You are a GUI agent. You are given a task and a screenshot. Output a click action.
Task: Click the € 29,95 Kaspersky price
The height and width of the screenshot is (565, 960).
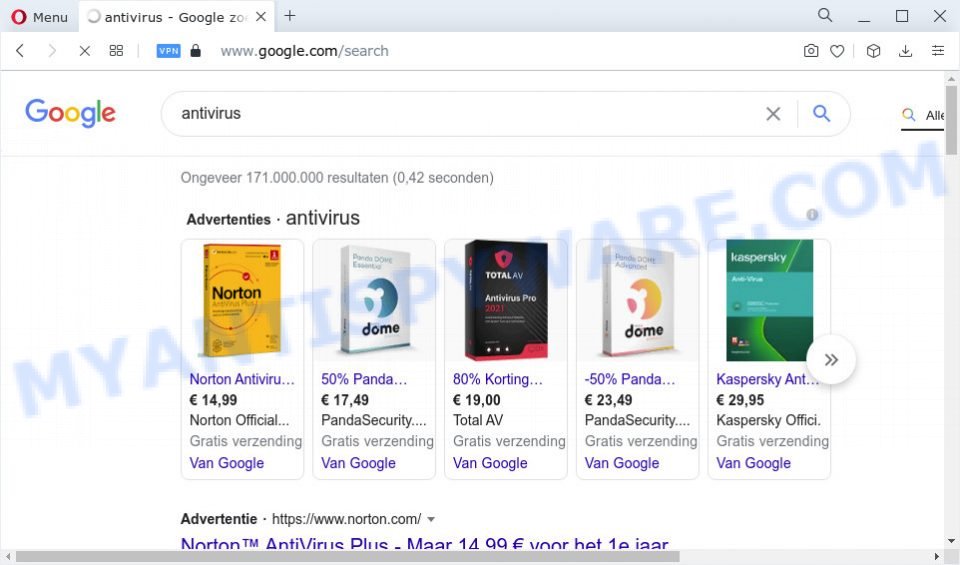tap(740, 400)
